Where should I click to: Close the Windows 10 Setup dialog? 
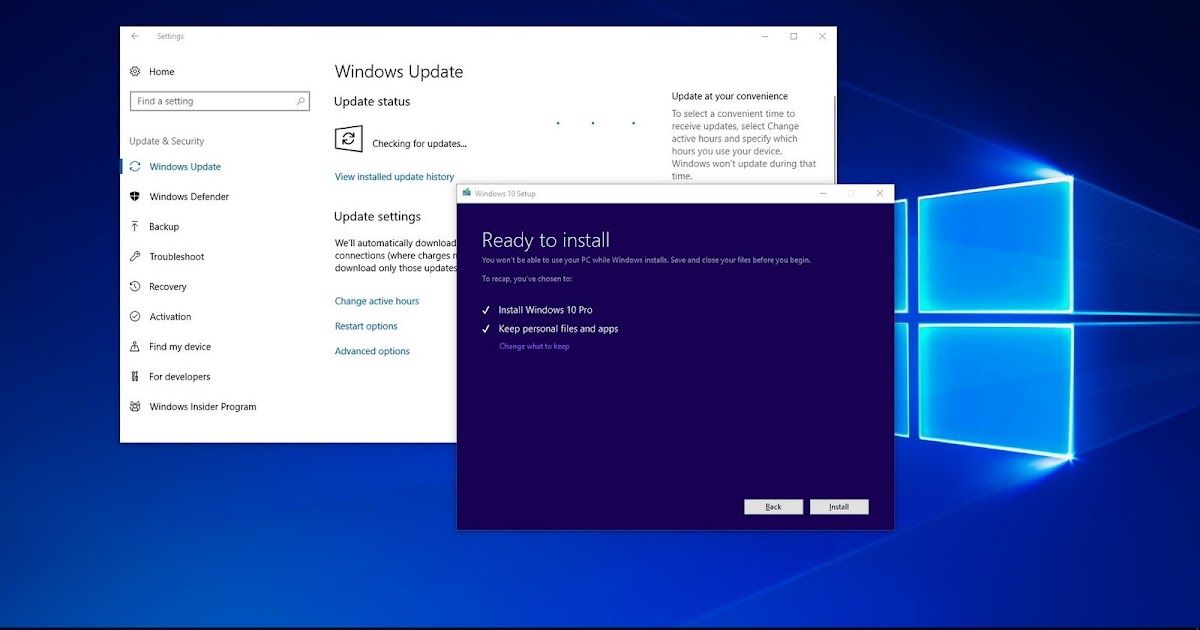(880, 193)
